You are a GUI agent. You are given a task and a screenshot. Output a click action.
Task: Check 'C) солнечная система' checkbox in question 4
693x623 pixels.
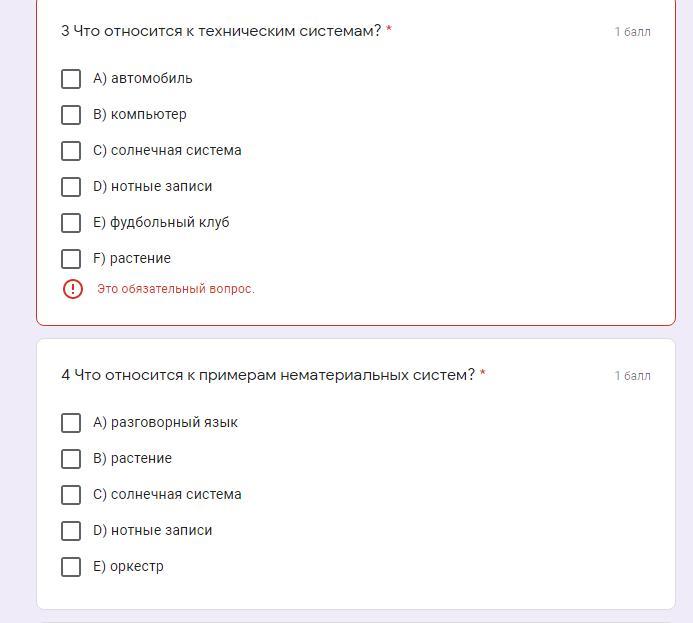pos(71,495)
